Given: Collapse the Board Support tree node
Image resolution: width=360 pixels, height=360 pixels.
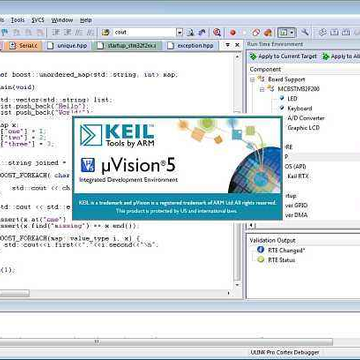Looking at the screenshot, I should click(x=252, y=80).
